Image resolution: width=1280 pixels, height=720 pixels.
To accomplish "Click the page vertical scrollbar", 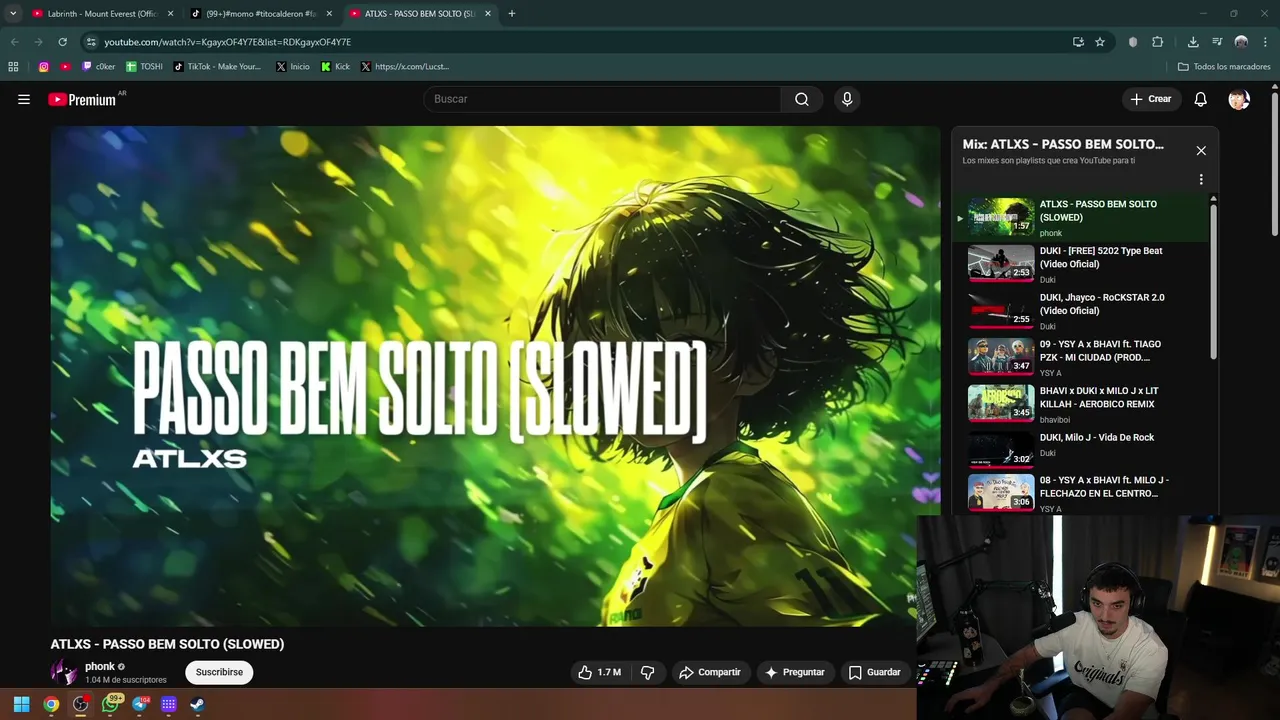I will click(1275, 165).
